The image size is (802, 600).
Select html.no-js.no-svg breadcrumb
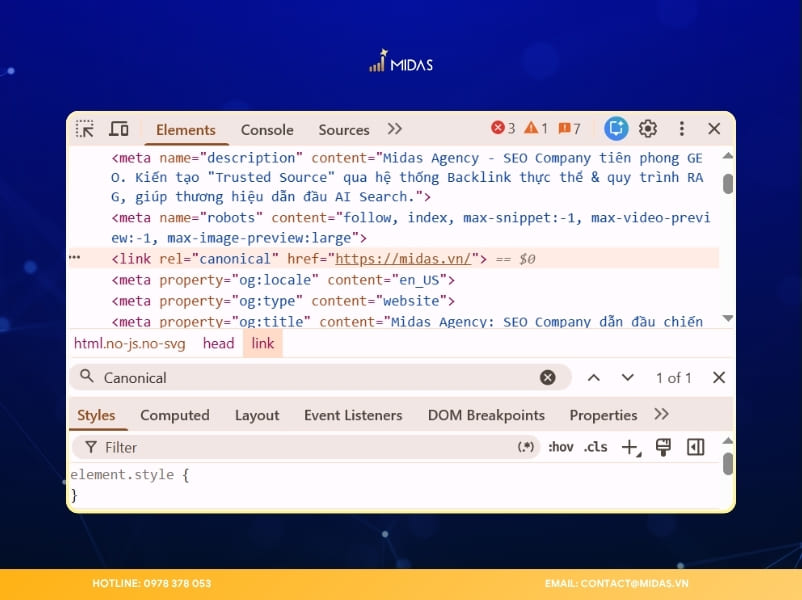point(129,343)
